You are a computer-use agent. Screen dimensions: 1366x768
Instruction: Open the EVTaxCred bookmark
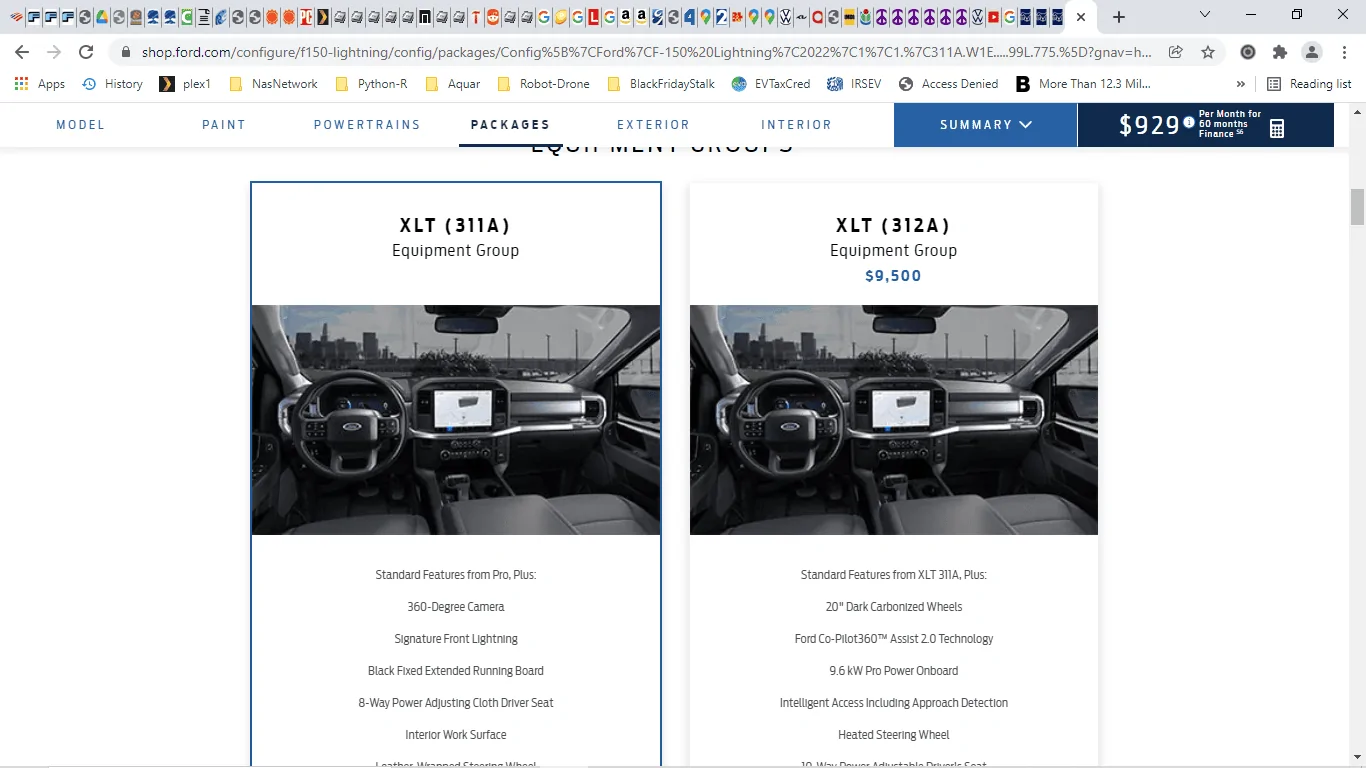(771, 84)
